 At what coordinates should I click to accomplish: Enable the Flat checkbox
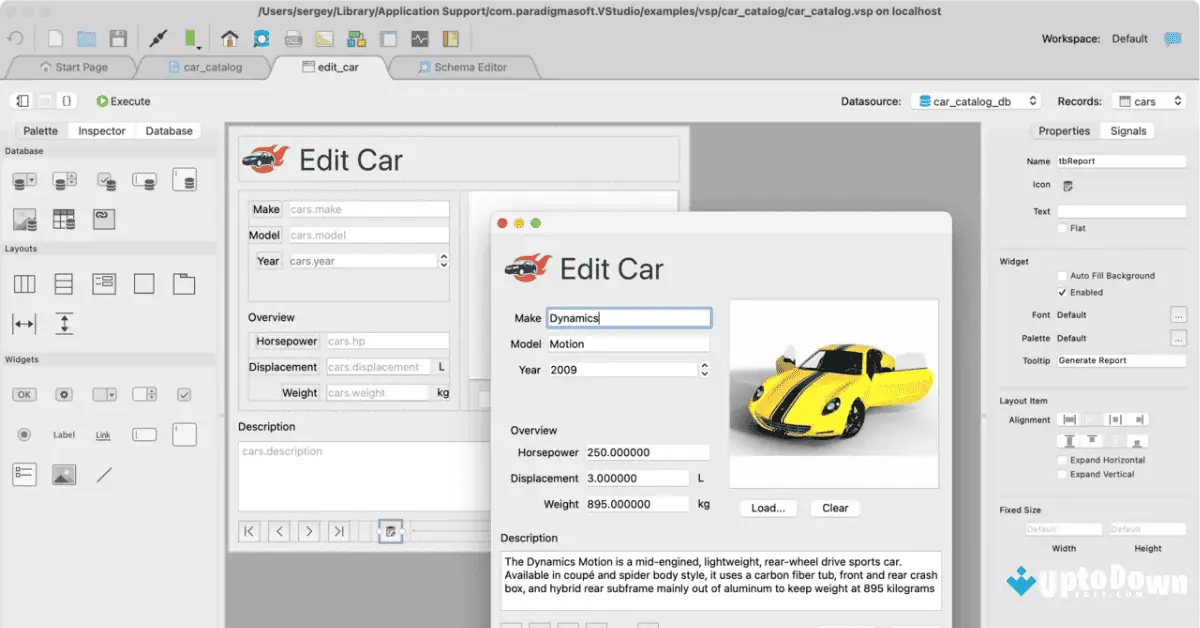pos(1062,228)
